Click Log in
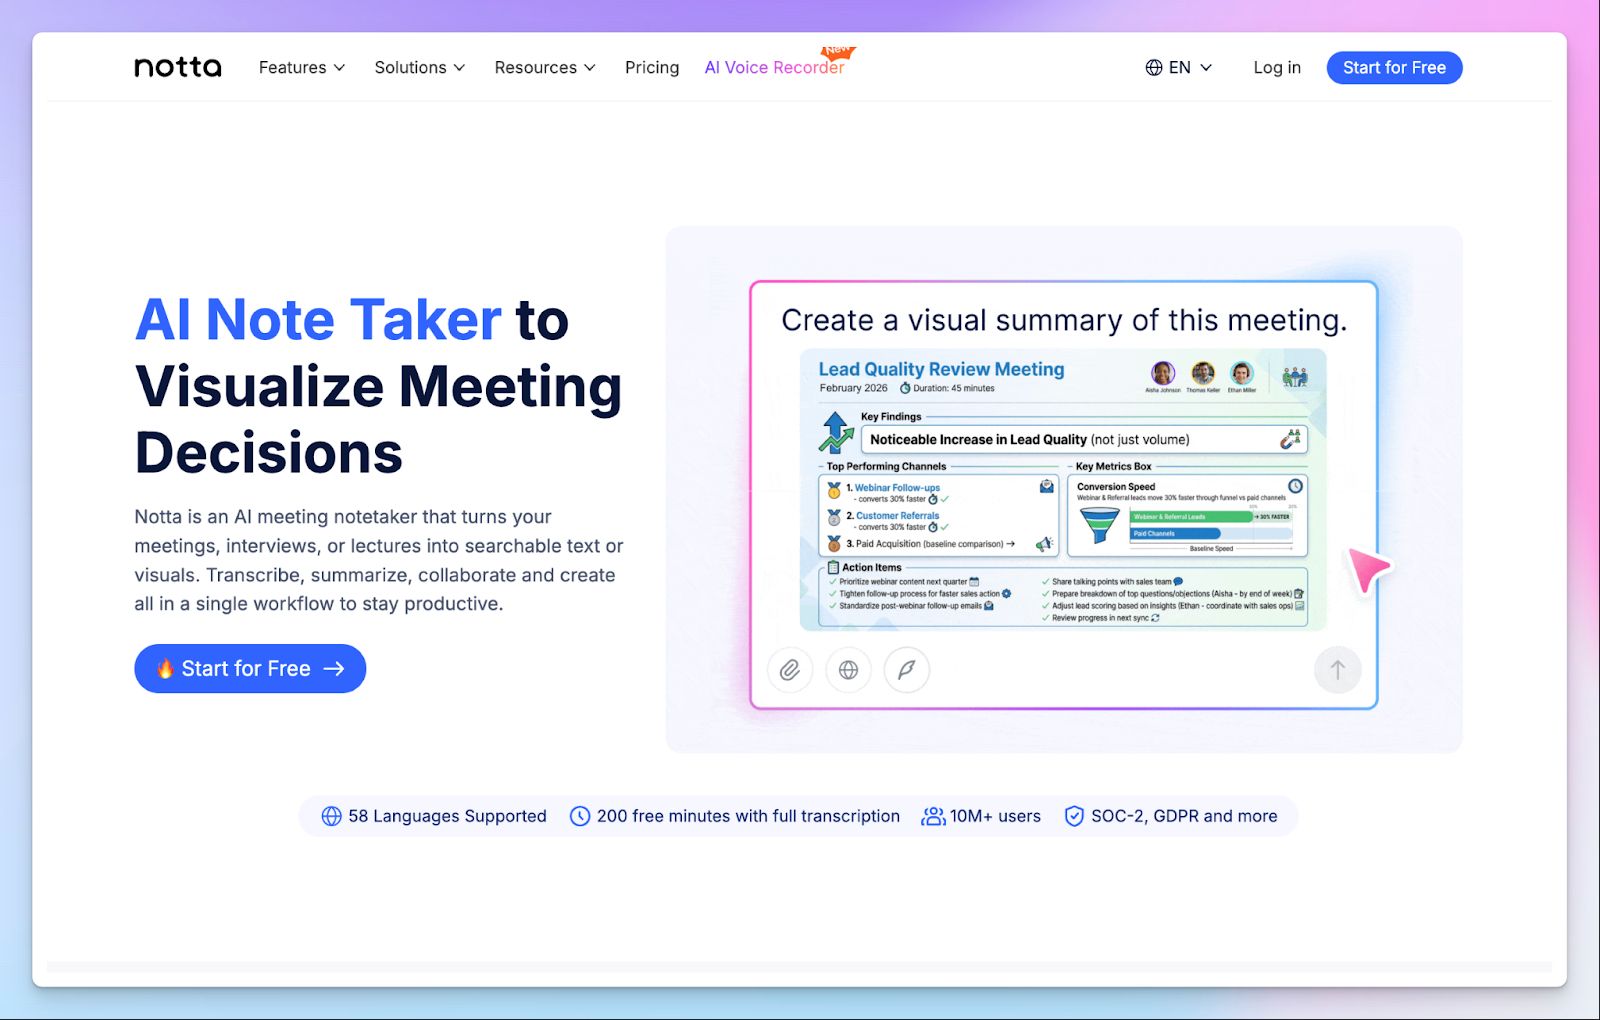 [1276, 67]
